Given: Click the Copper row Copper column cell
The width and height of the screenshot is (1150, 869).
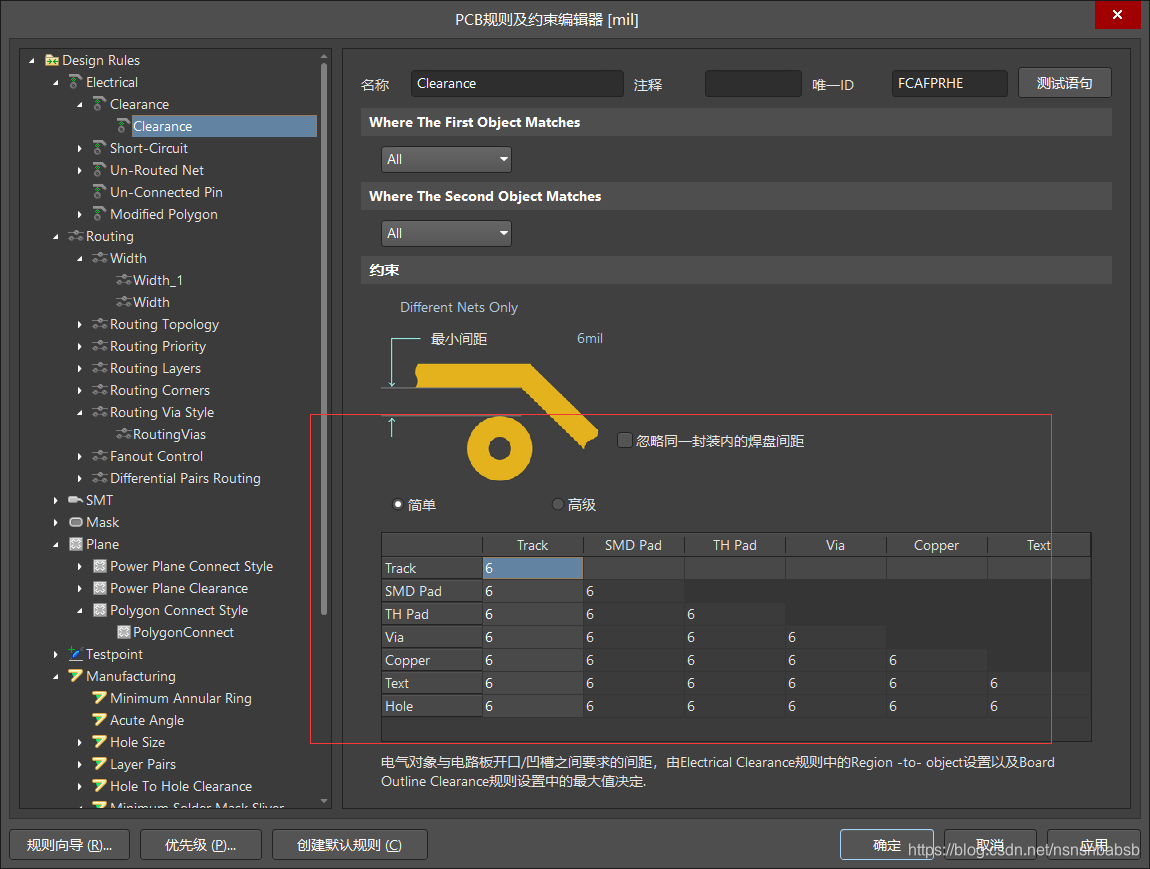Looking at the screenshot, I should pyautogui.click(x=937, y=660).
